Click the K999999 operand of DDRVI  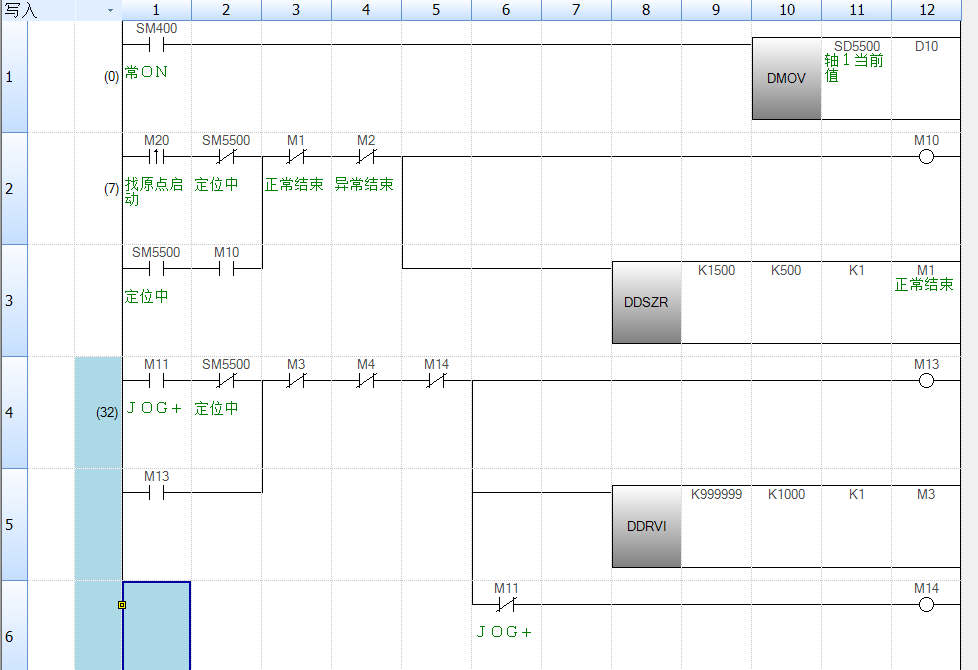click(716, 495)
